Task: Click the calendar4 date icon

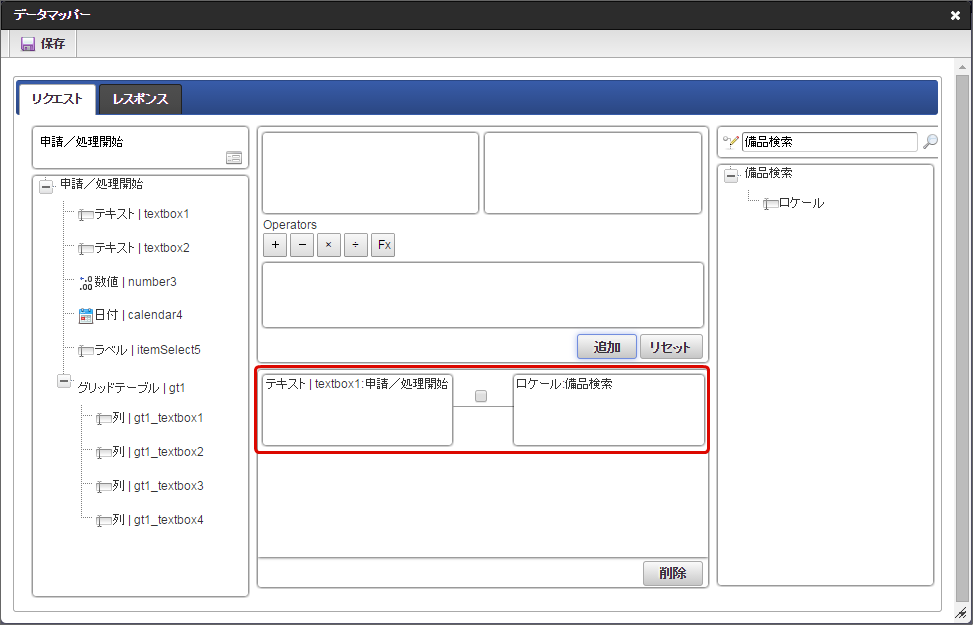Action: click(86, 316)
